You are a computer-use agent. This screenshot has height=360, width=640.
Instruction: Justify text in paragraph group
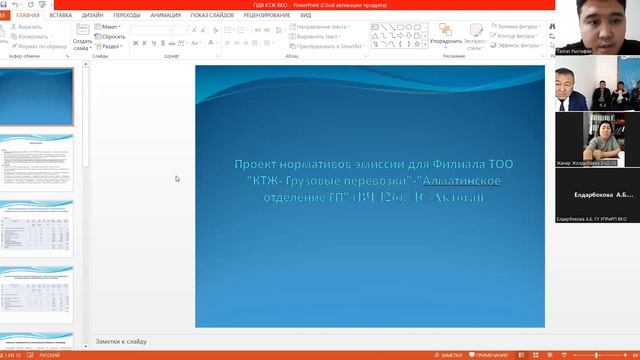(255, 43)
